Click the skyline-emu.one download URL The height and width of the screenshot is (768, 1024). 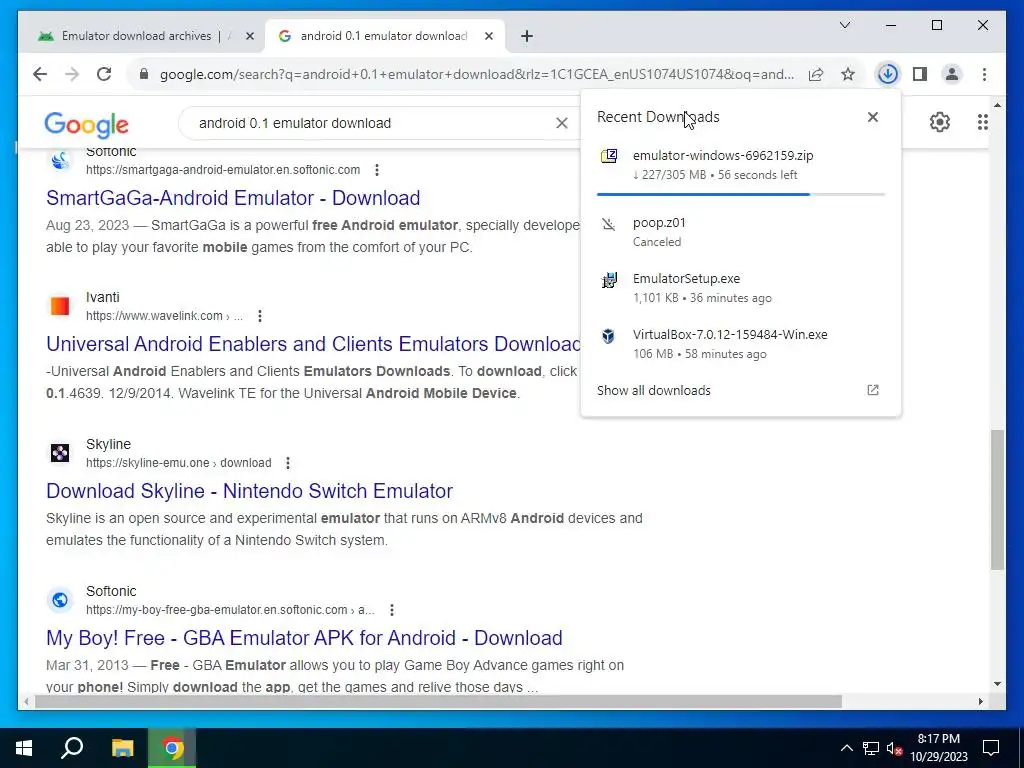(x=178, y=463)
